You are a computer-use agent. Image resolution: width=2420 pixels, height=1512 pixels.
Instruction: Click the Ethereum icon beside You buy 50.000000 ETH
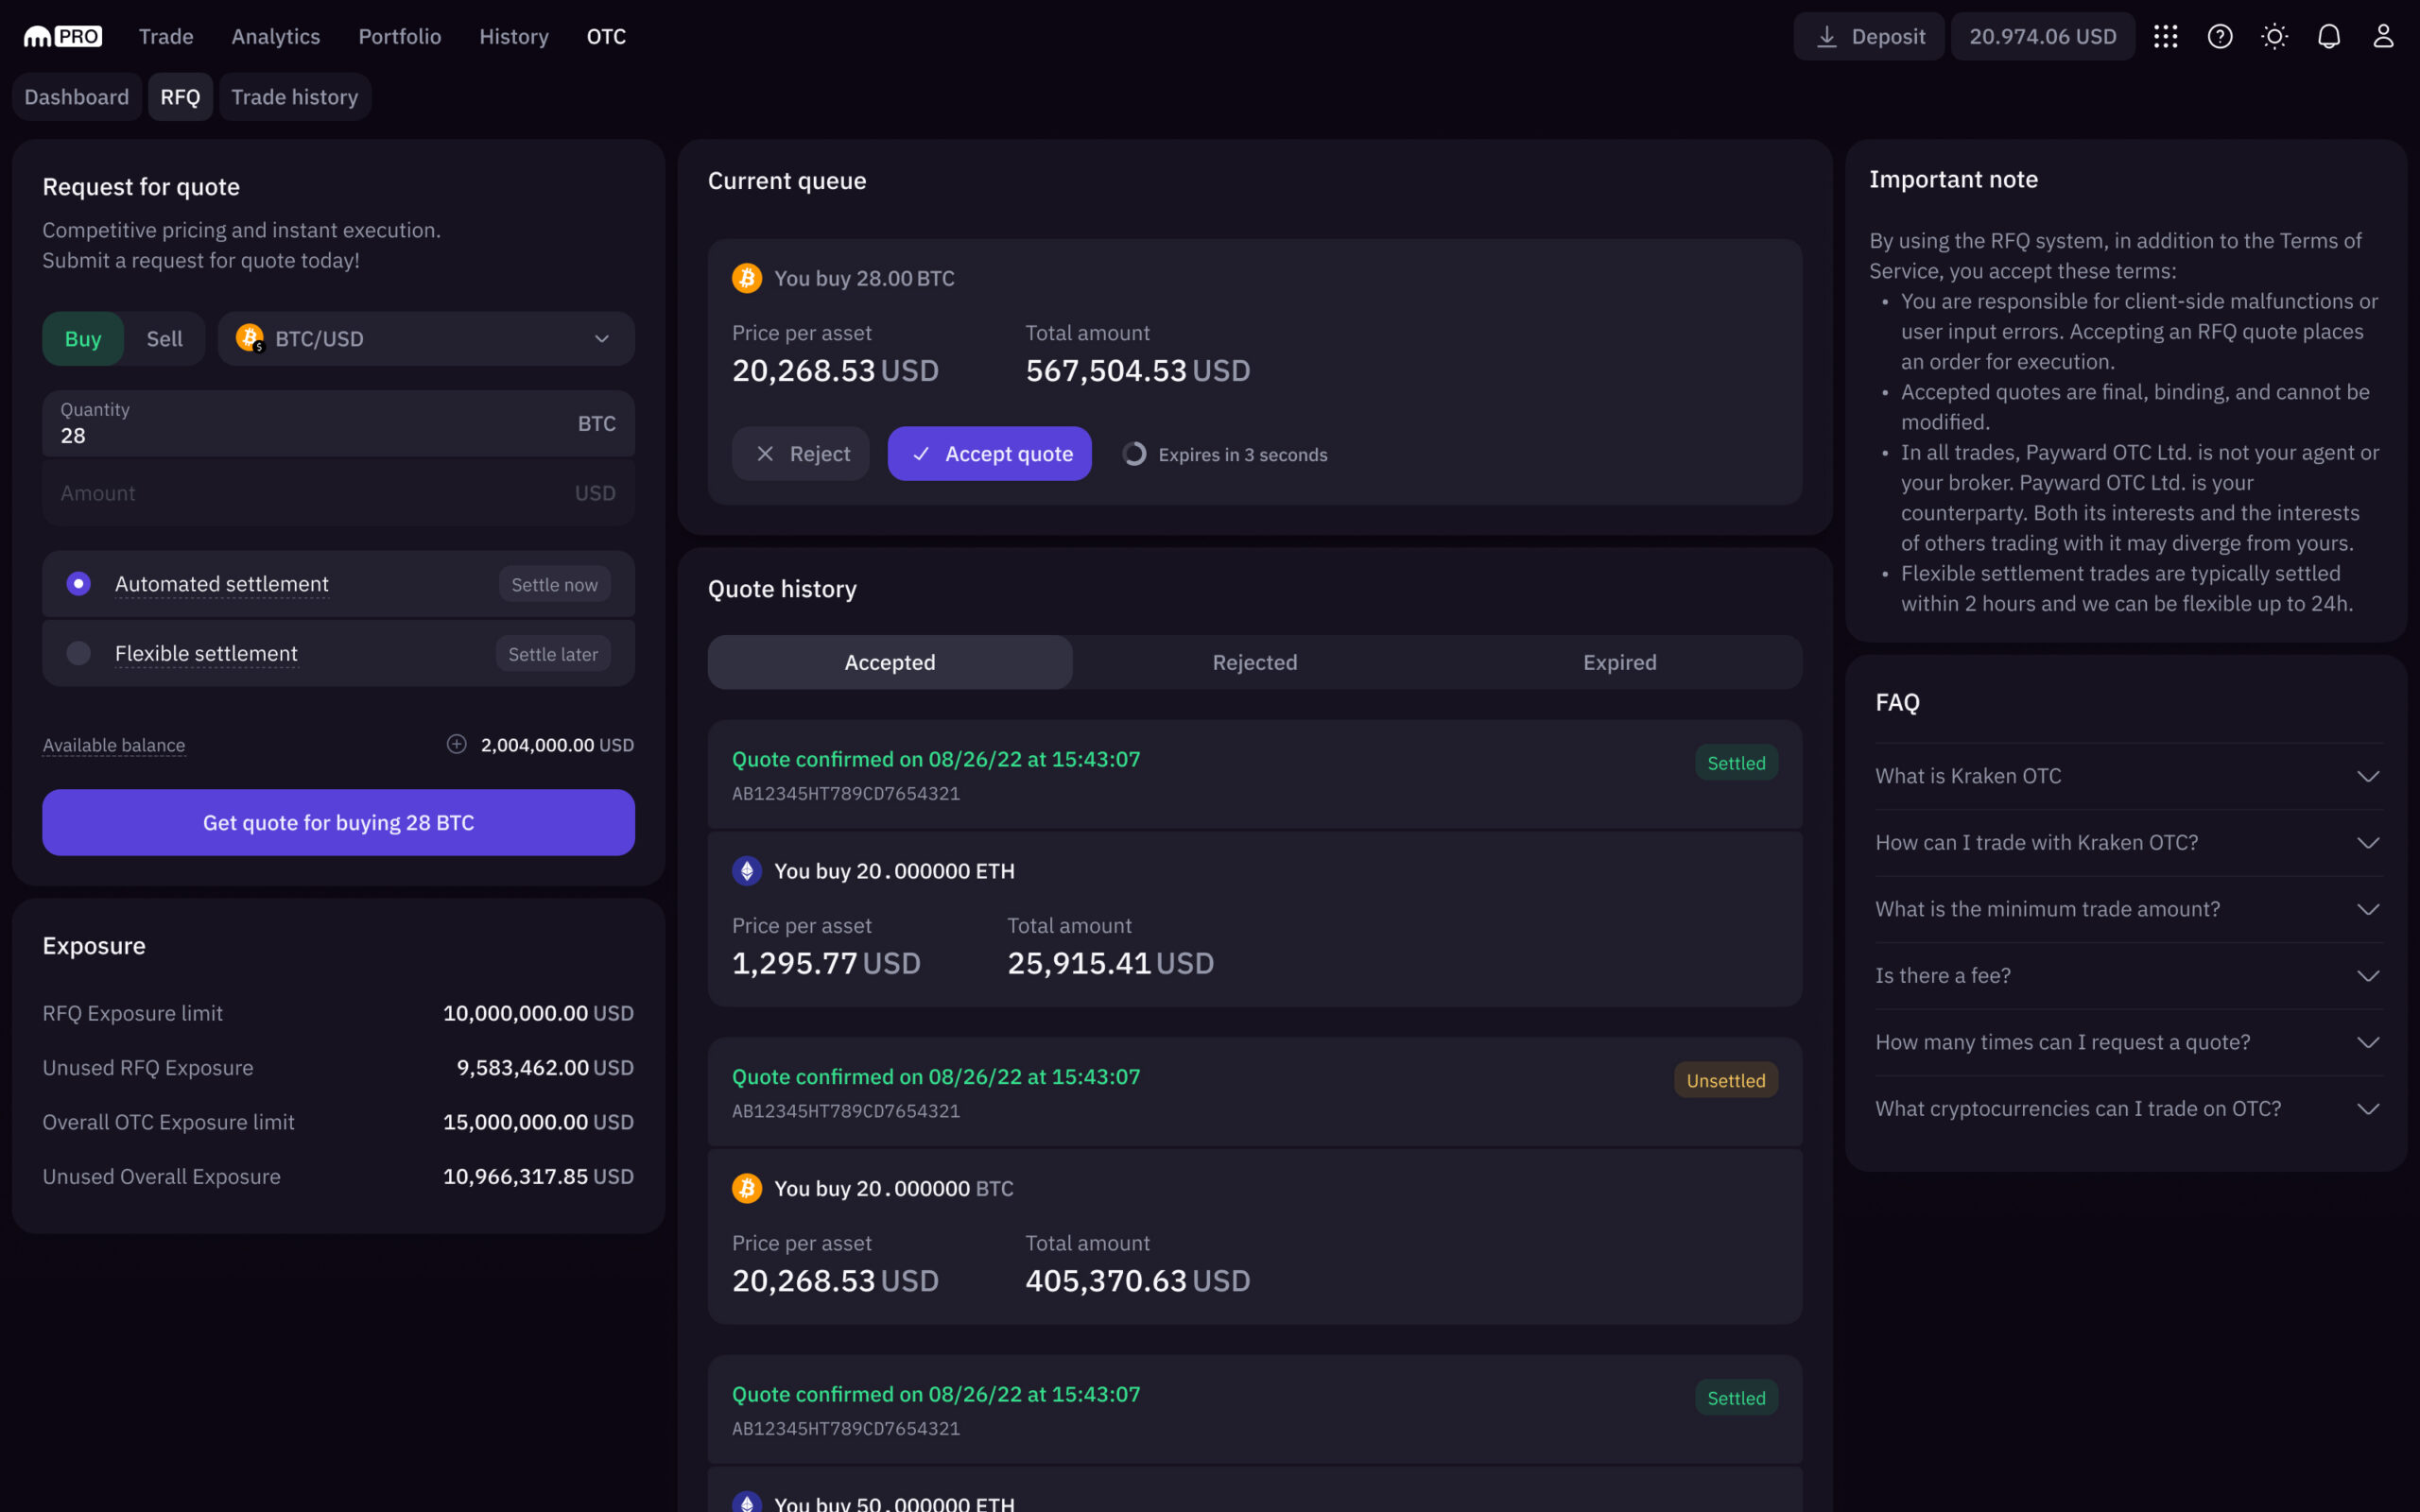746,1502
